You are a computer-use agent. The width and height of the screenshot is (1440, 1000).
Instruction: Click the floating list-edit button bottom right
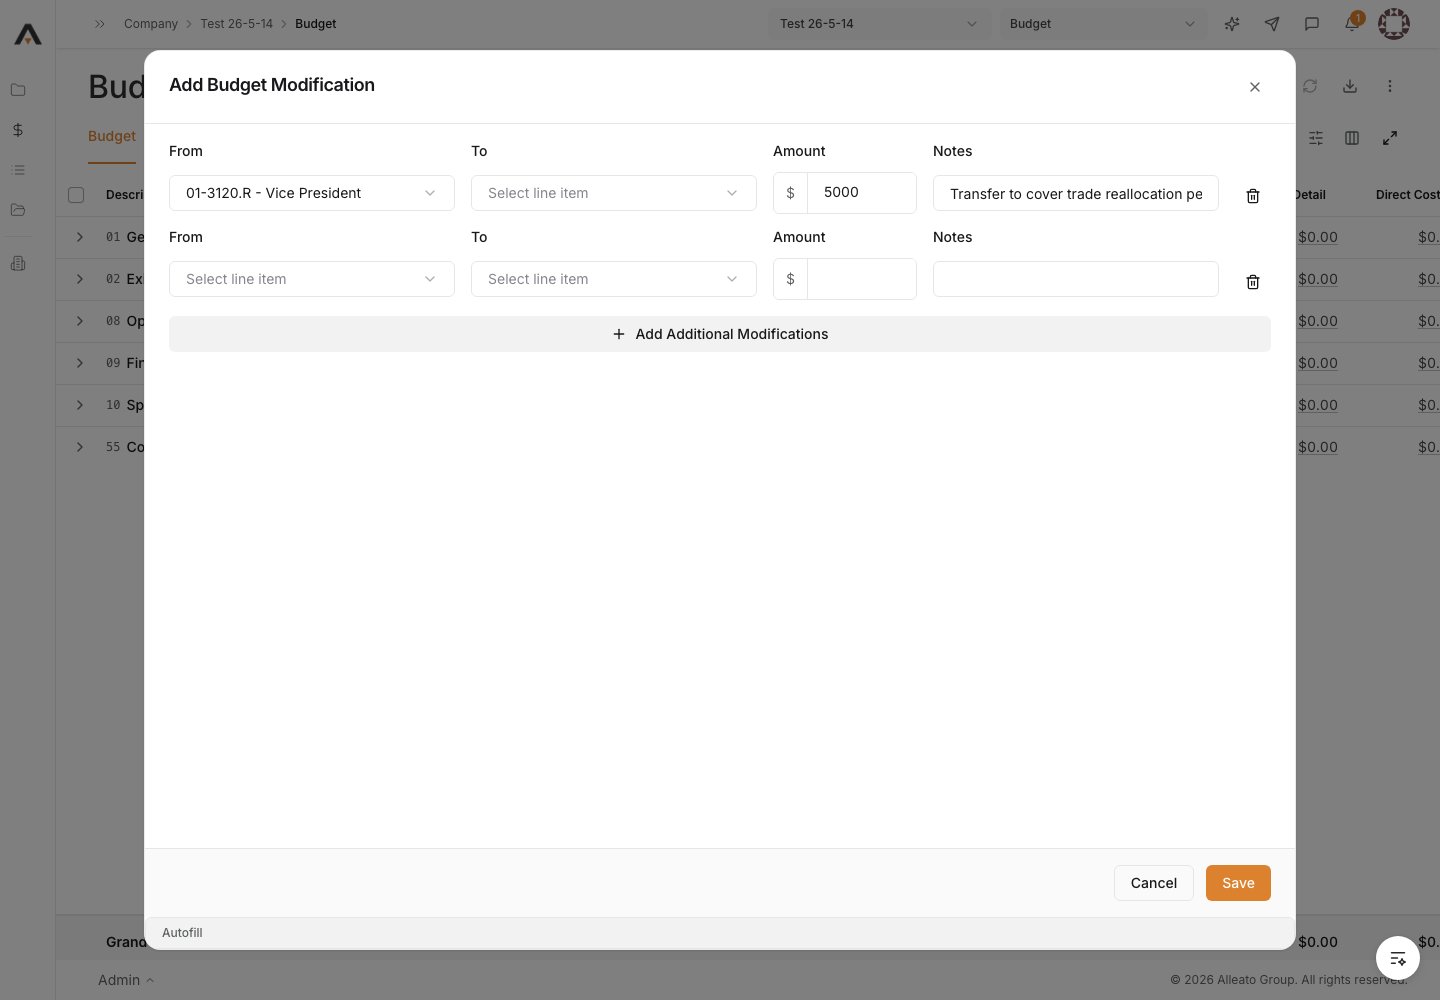click(x=1398, y=958)
